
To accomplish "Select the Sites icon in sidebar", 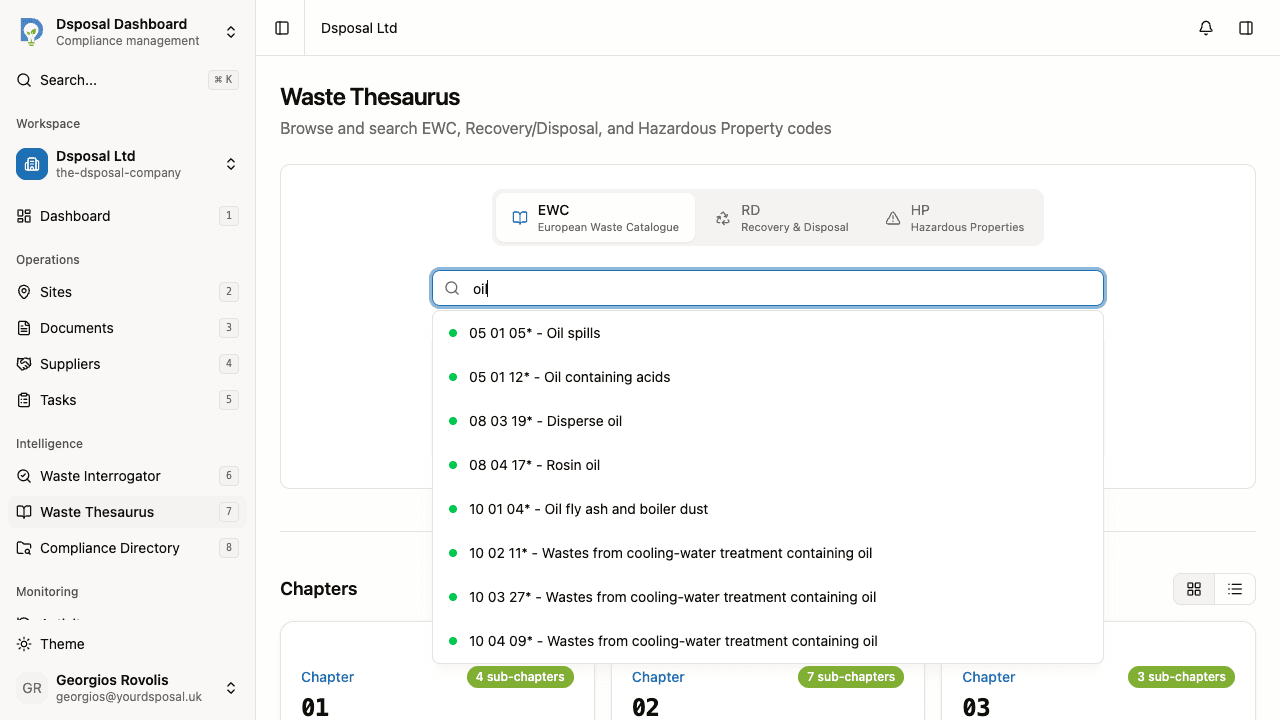I will pyautogui.click(x=22, y=292).
